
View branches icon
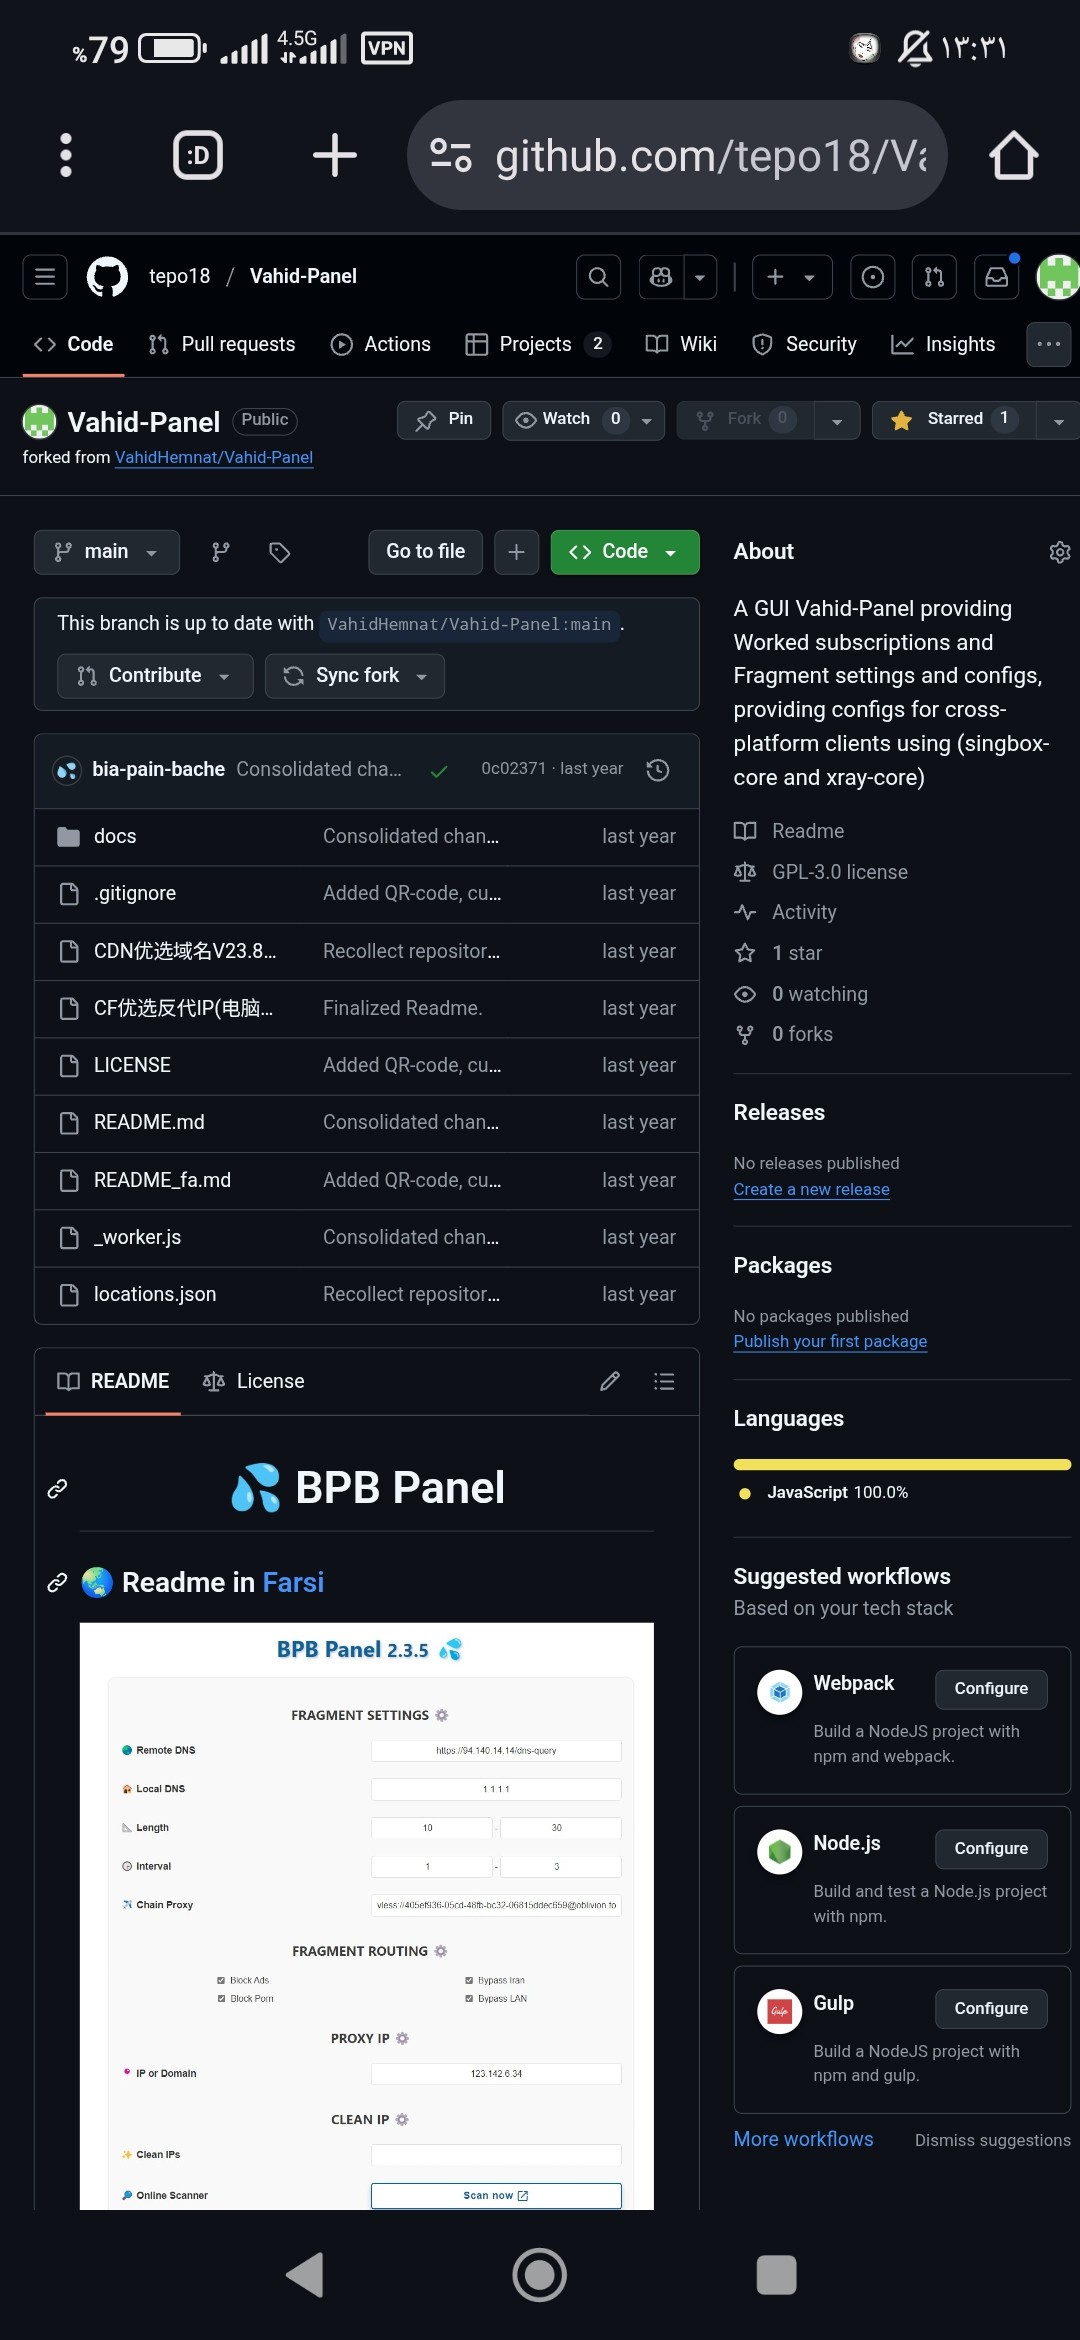(x=221, y=552)
